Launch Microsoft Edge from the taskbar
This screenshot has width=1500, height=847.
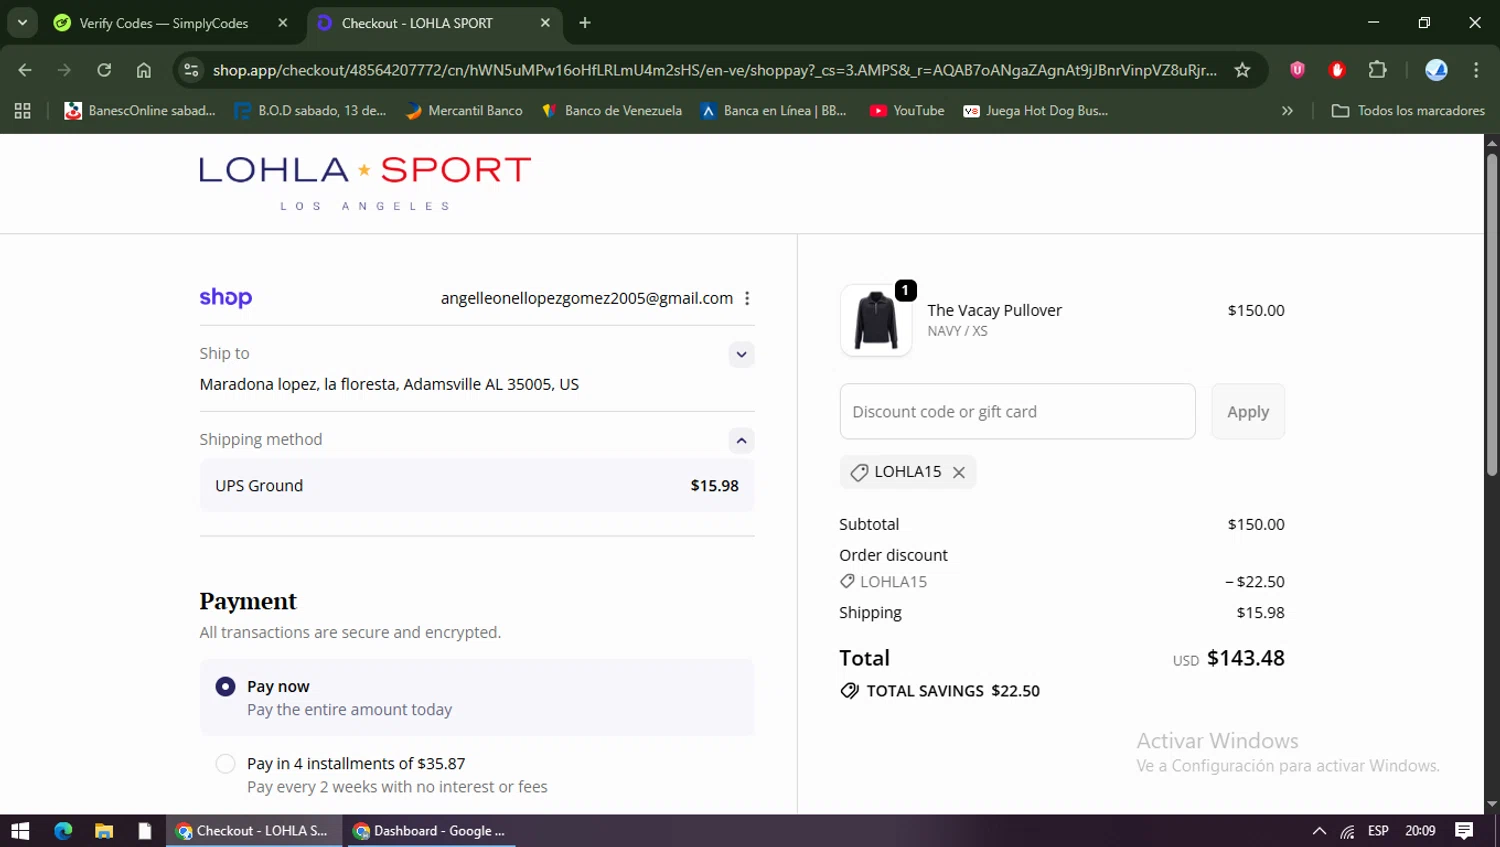pos(63,831)
